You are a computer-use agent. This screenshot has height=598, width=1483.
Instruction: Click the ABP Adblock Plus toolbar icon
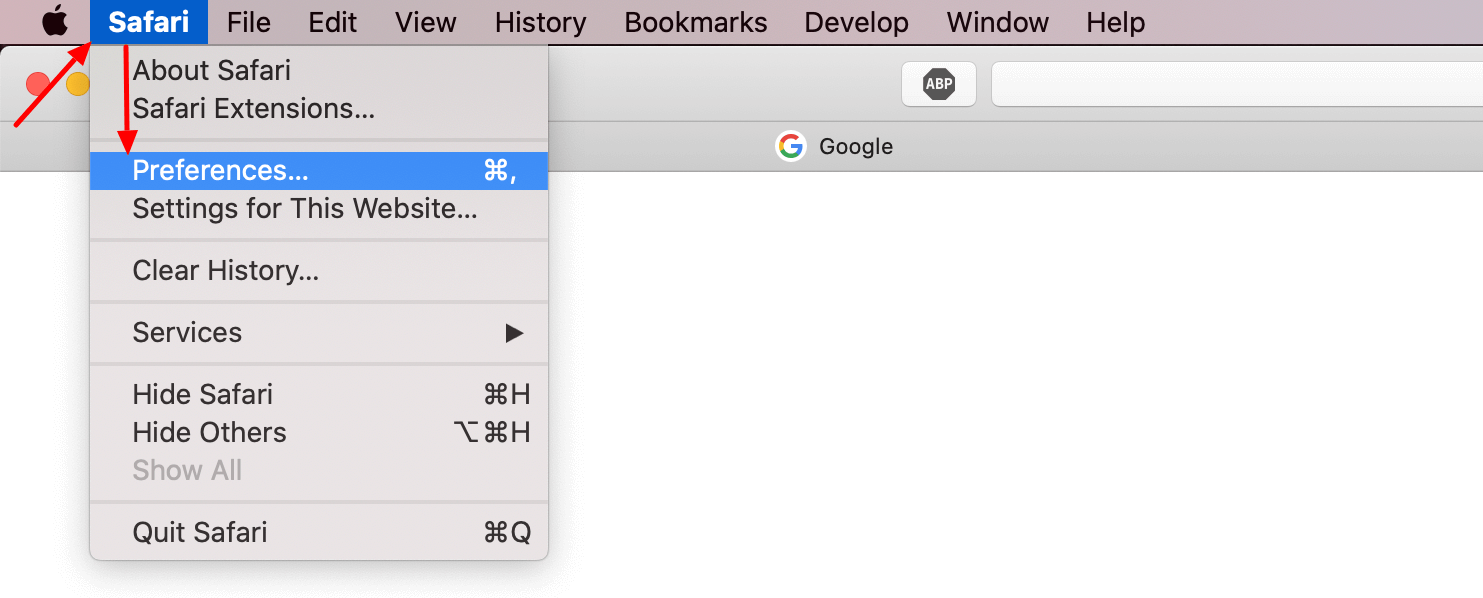938,84
